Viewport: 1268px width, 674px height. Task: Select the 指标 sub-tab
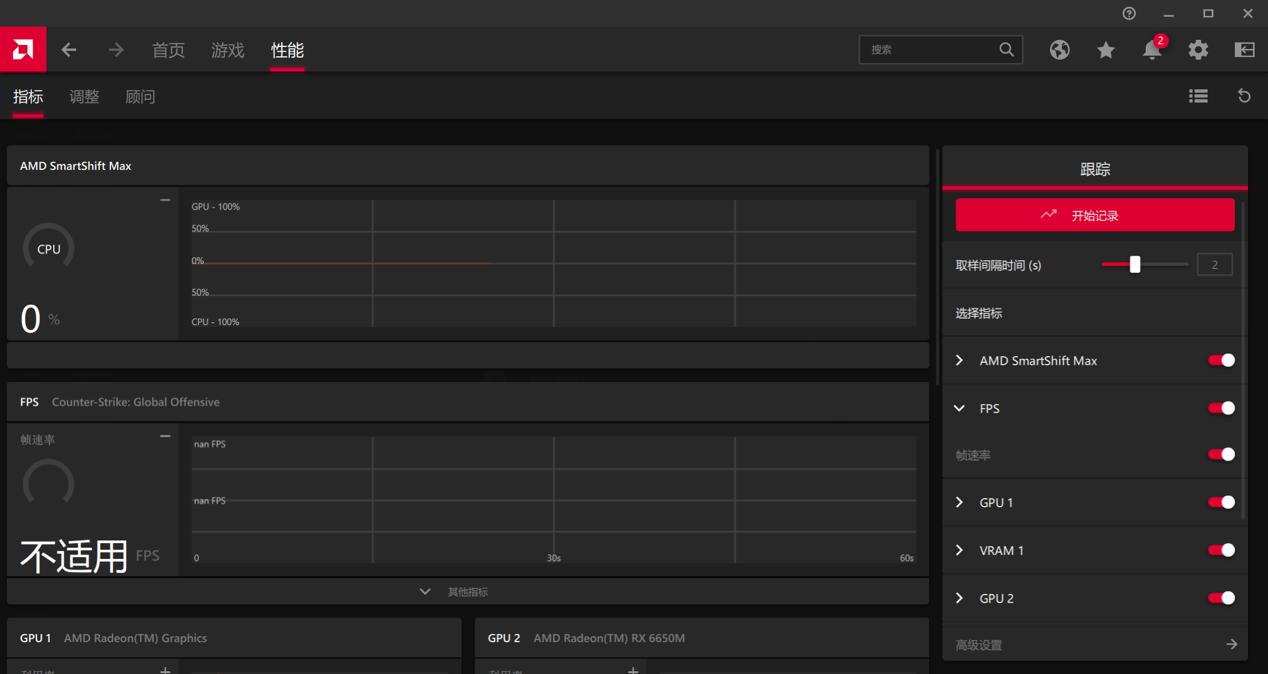(28, 97)
